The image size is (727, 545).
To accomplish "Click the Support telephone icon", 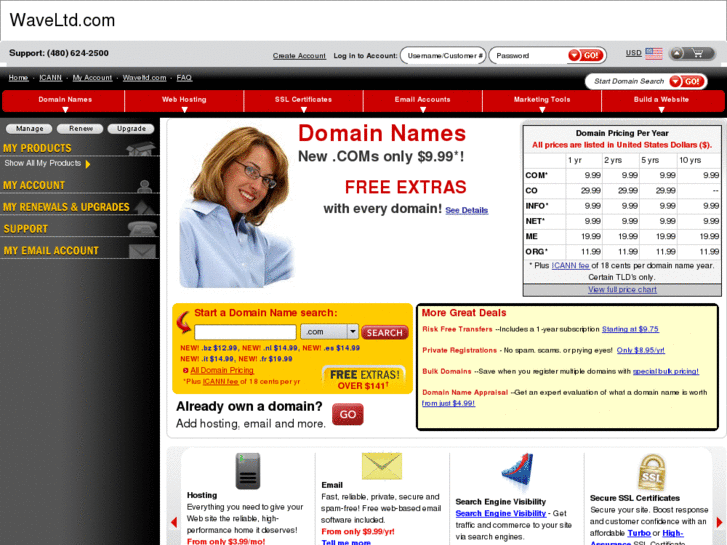I will tap(142, 228).
